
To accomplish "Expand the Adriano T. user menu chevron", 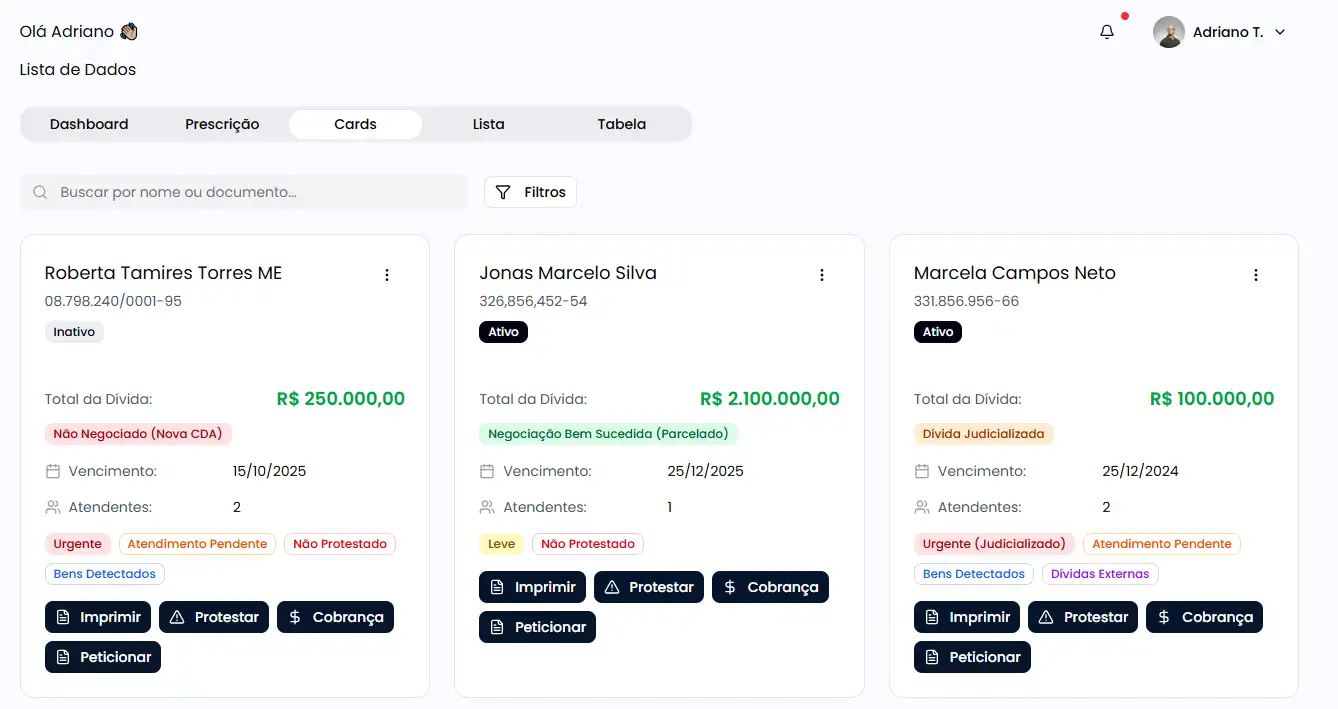I will 1280,32.
